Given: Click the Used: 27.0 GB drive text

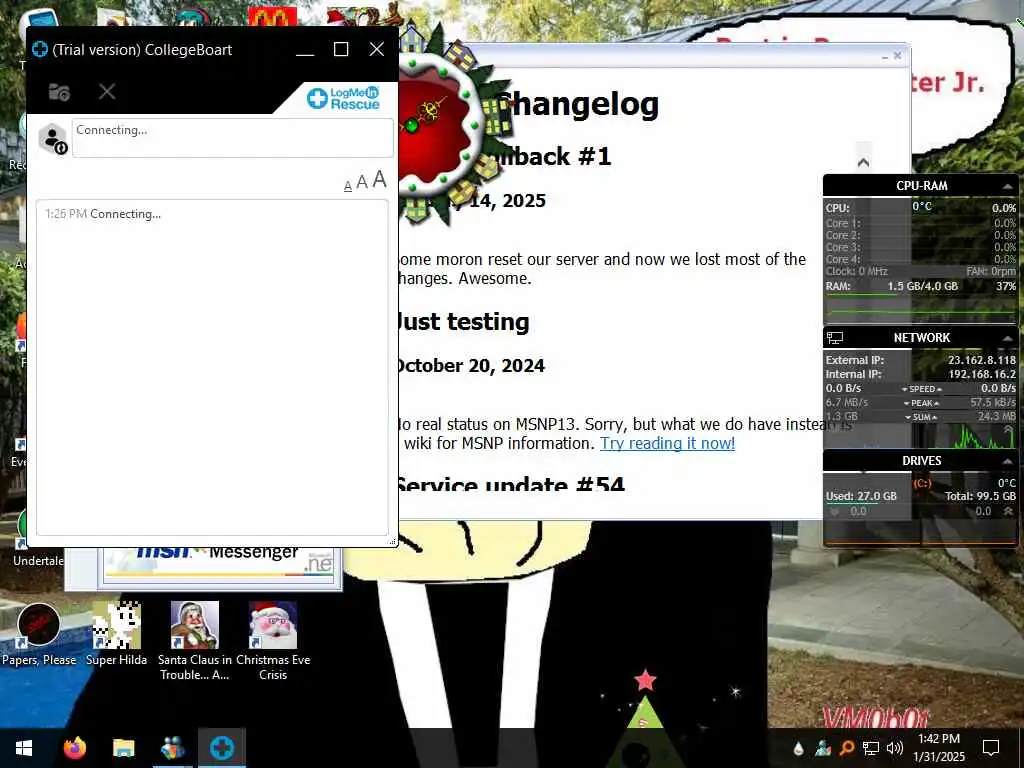Looking at the screenshot, I should 861,496.
